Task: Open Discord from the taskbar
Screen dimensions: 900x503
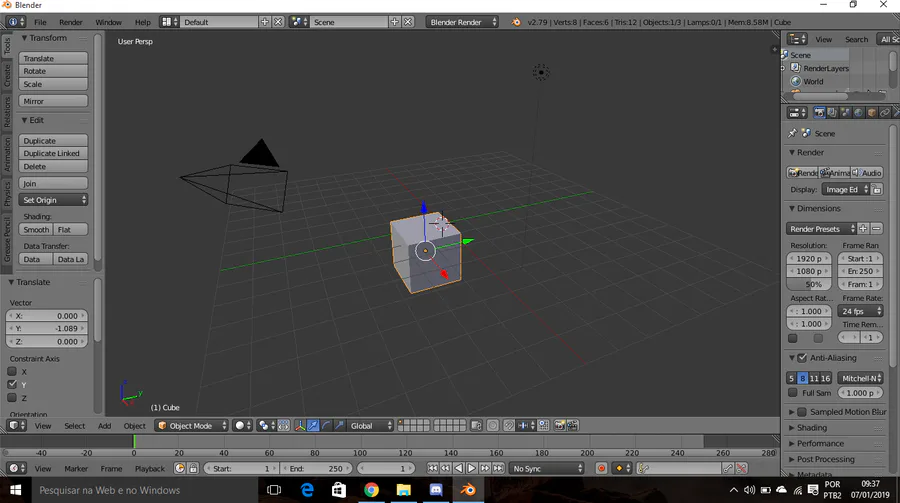Action: tap(436, 490)
